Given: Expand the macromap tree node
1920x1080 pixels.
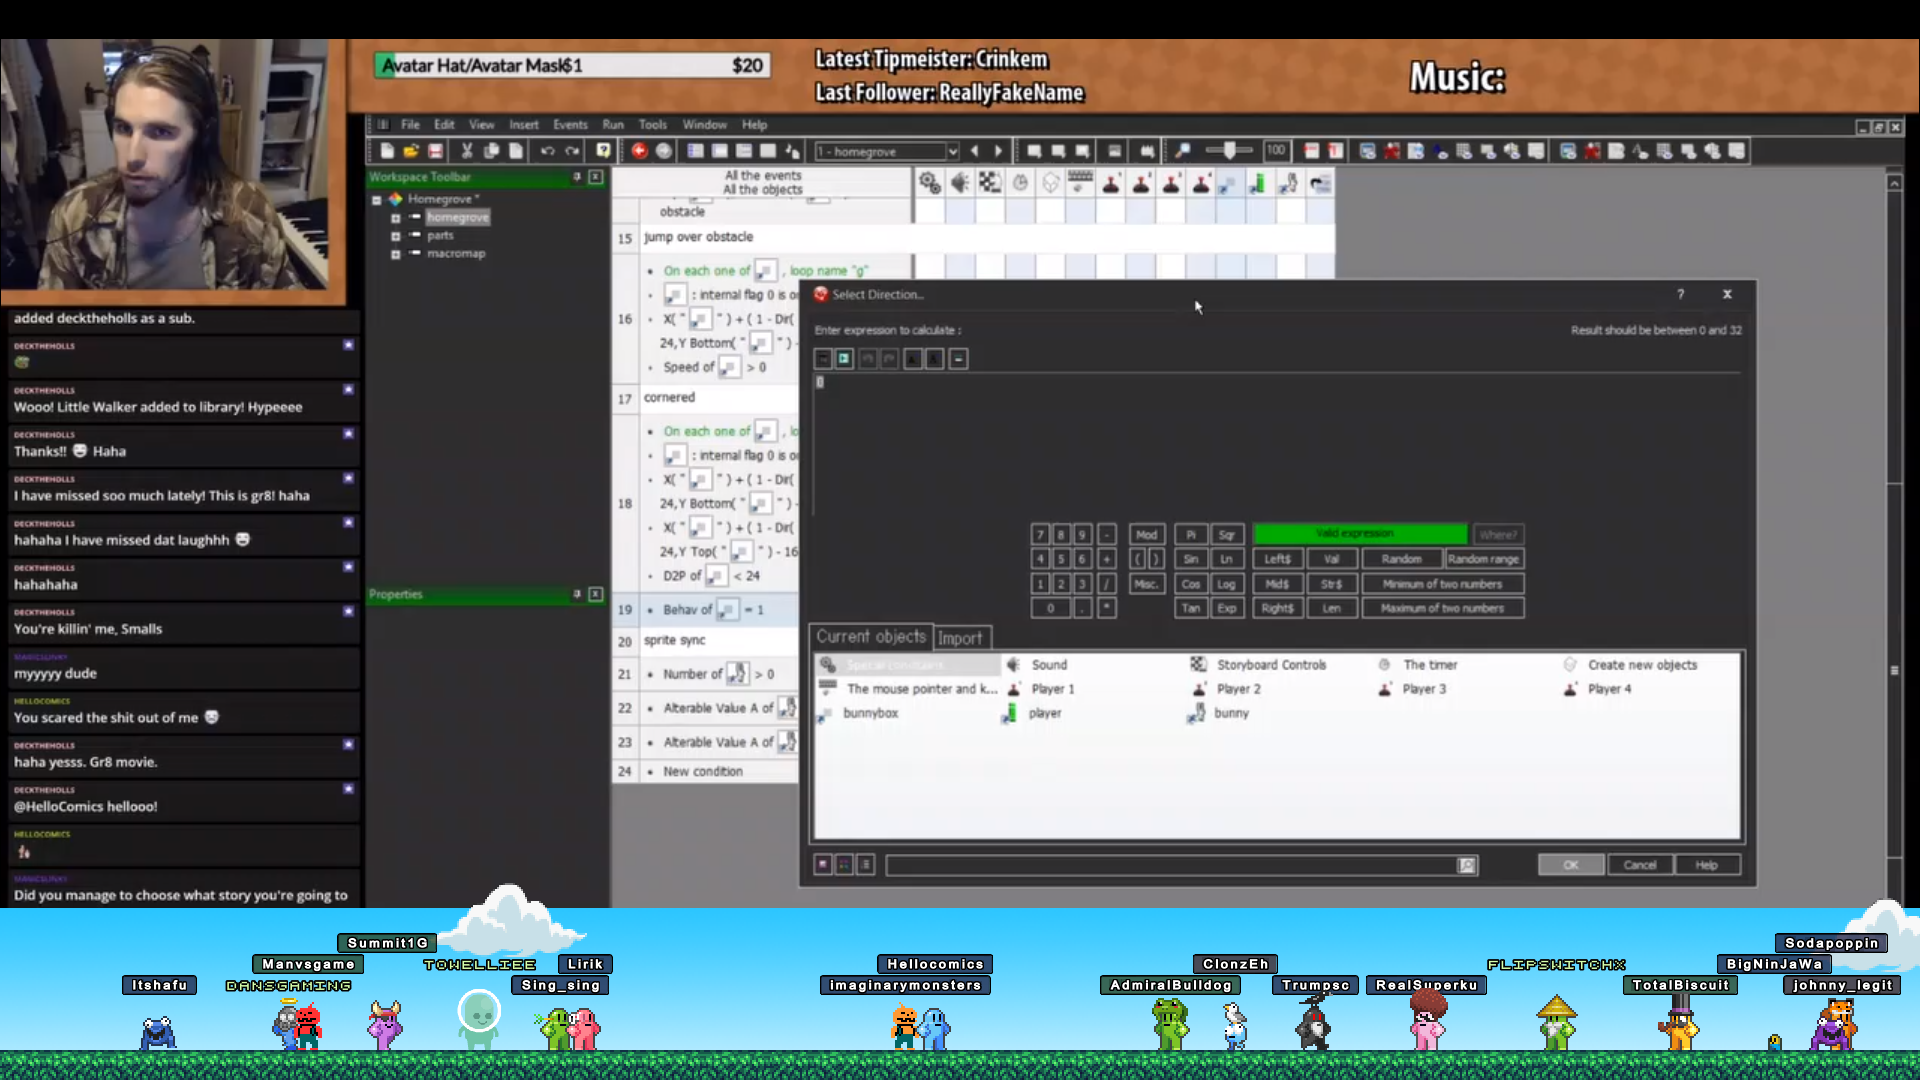Looking at the screenshot, I should point(396,254).
